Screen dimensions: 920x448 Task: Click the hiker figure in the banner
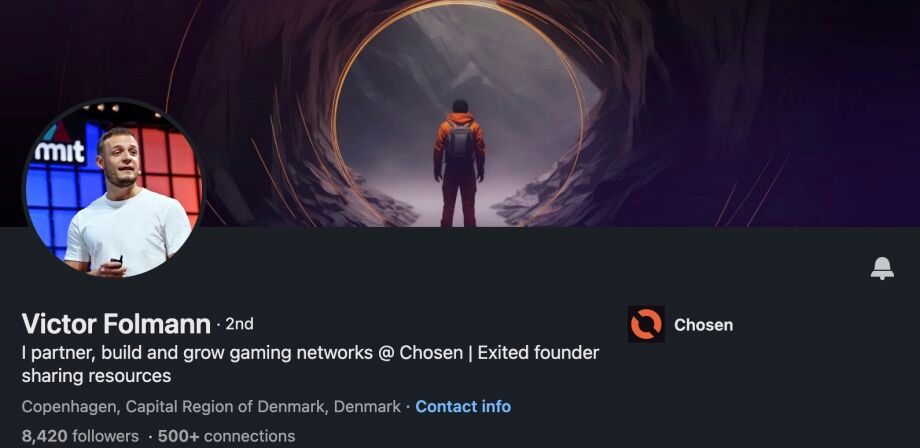(x=459, y=163)
